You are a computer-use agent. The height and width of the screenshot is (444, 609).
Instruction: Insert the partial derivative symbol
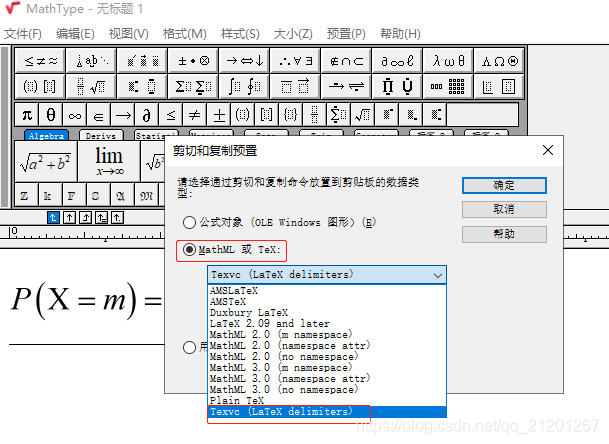(x=146, y=115)
